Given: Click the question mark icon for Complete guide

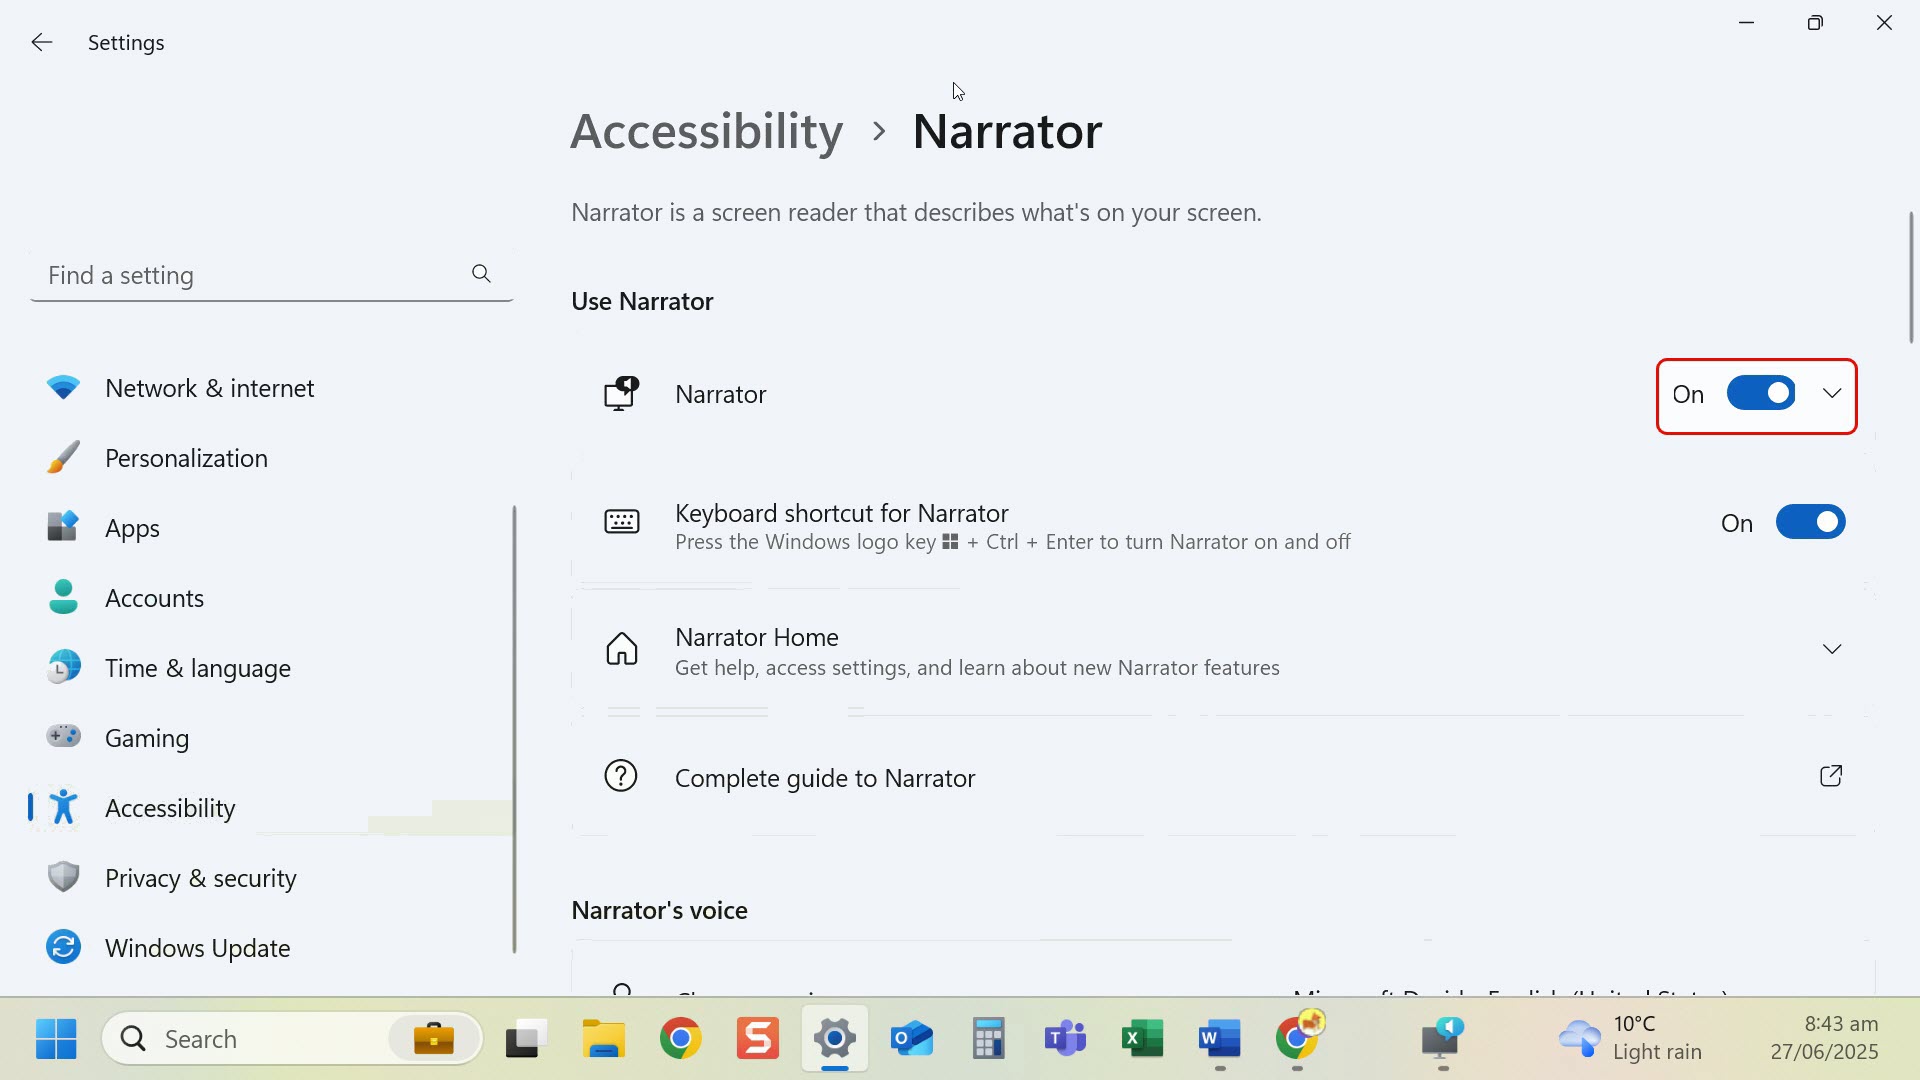Looking at the screenshot, I should click(x=621, y=776).
